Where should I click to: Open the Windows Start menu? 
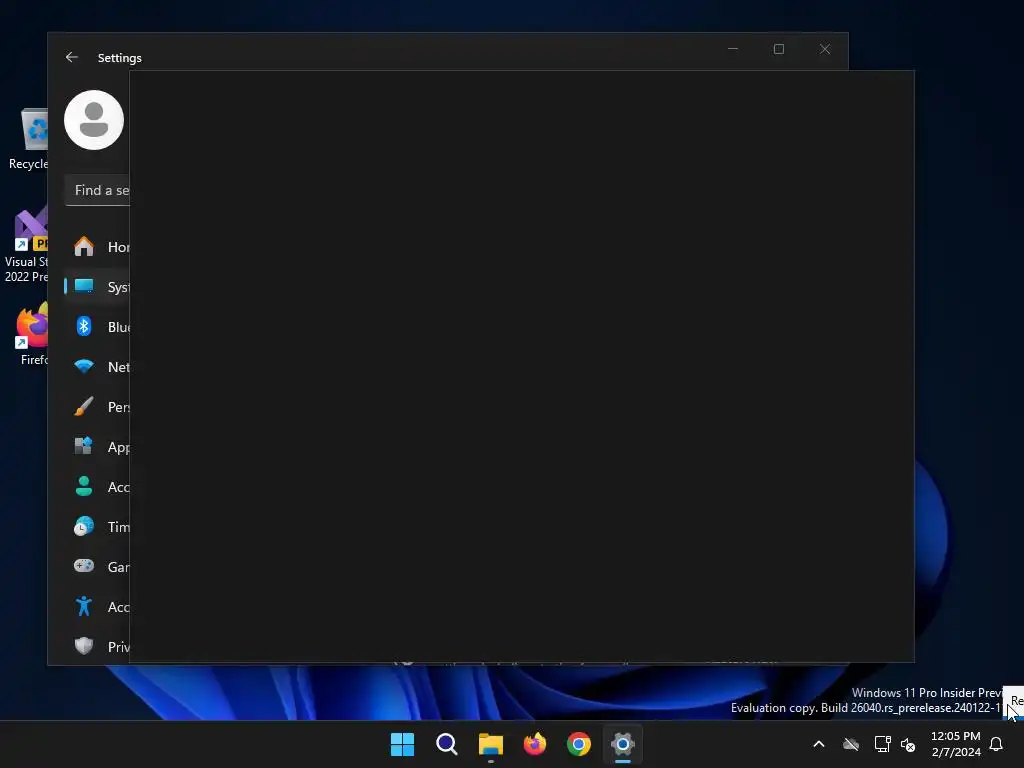[x=402, y=744]
